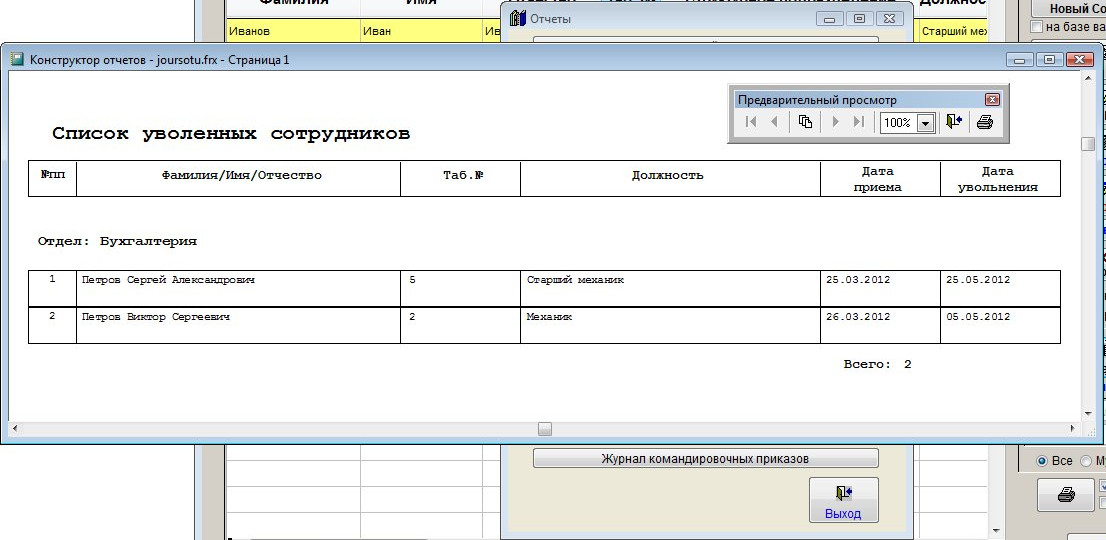
Task: Click Старший механик cell in report
Action: (576, 280)
